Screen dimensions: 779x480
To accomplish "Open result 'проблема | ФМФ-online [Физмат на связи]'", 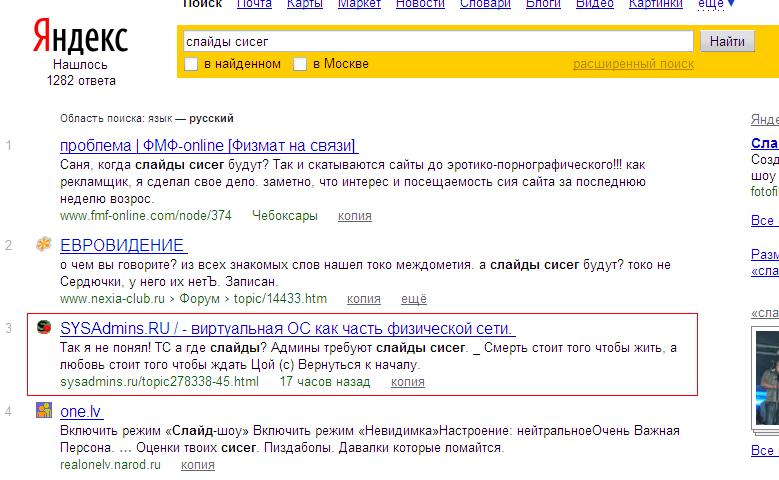I will (209, 146).
